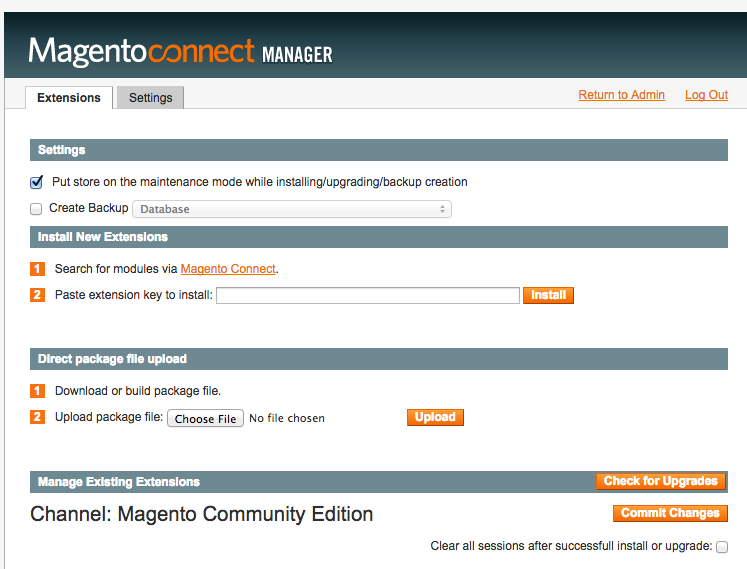The height and width of the screenshot is (569, 747).
Task: Uncheck the maintenance mode checkbox
Action: click(x=36, y=182)
